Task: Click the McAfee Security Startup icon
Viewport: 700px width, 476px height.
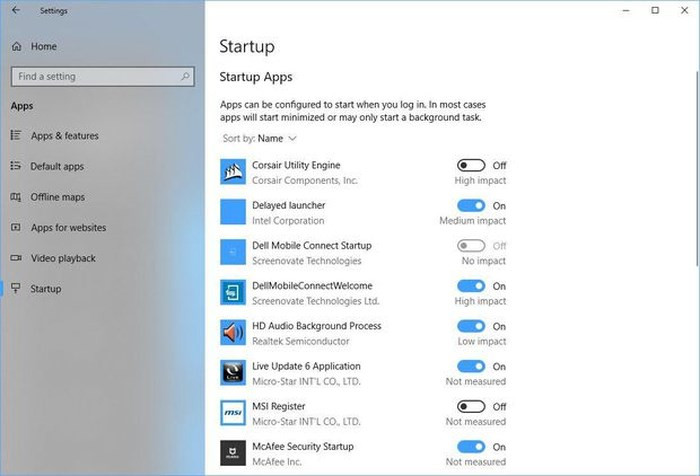Action: point(232,453)
